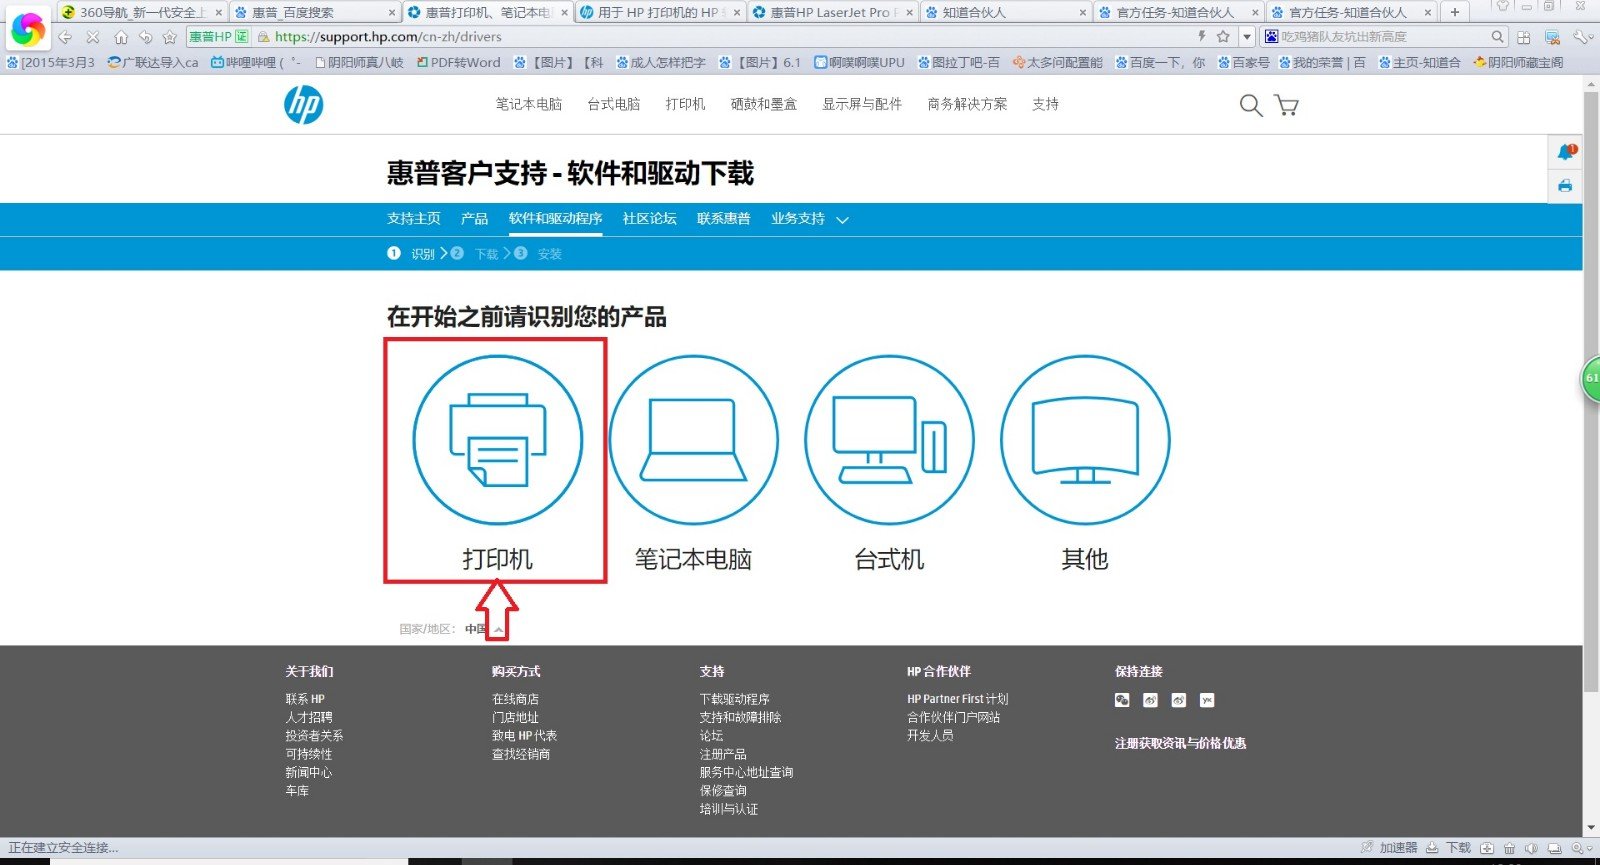Open 联系 HP footer link

(305, 699)
